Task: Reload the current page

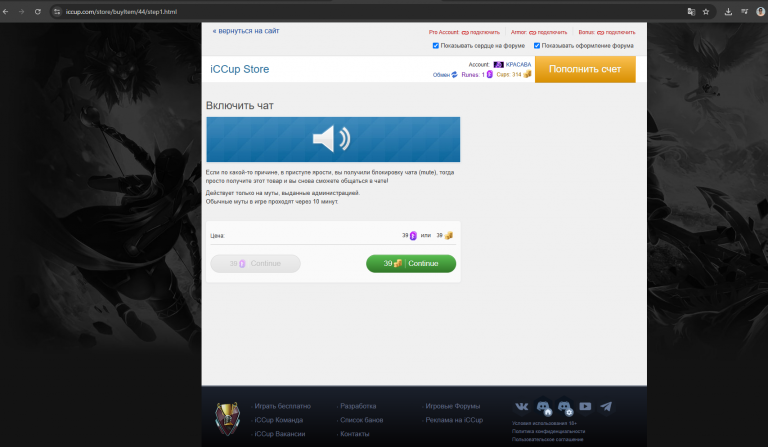Action: [x=38, y=12]
